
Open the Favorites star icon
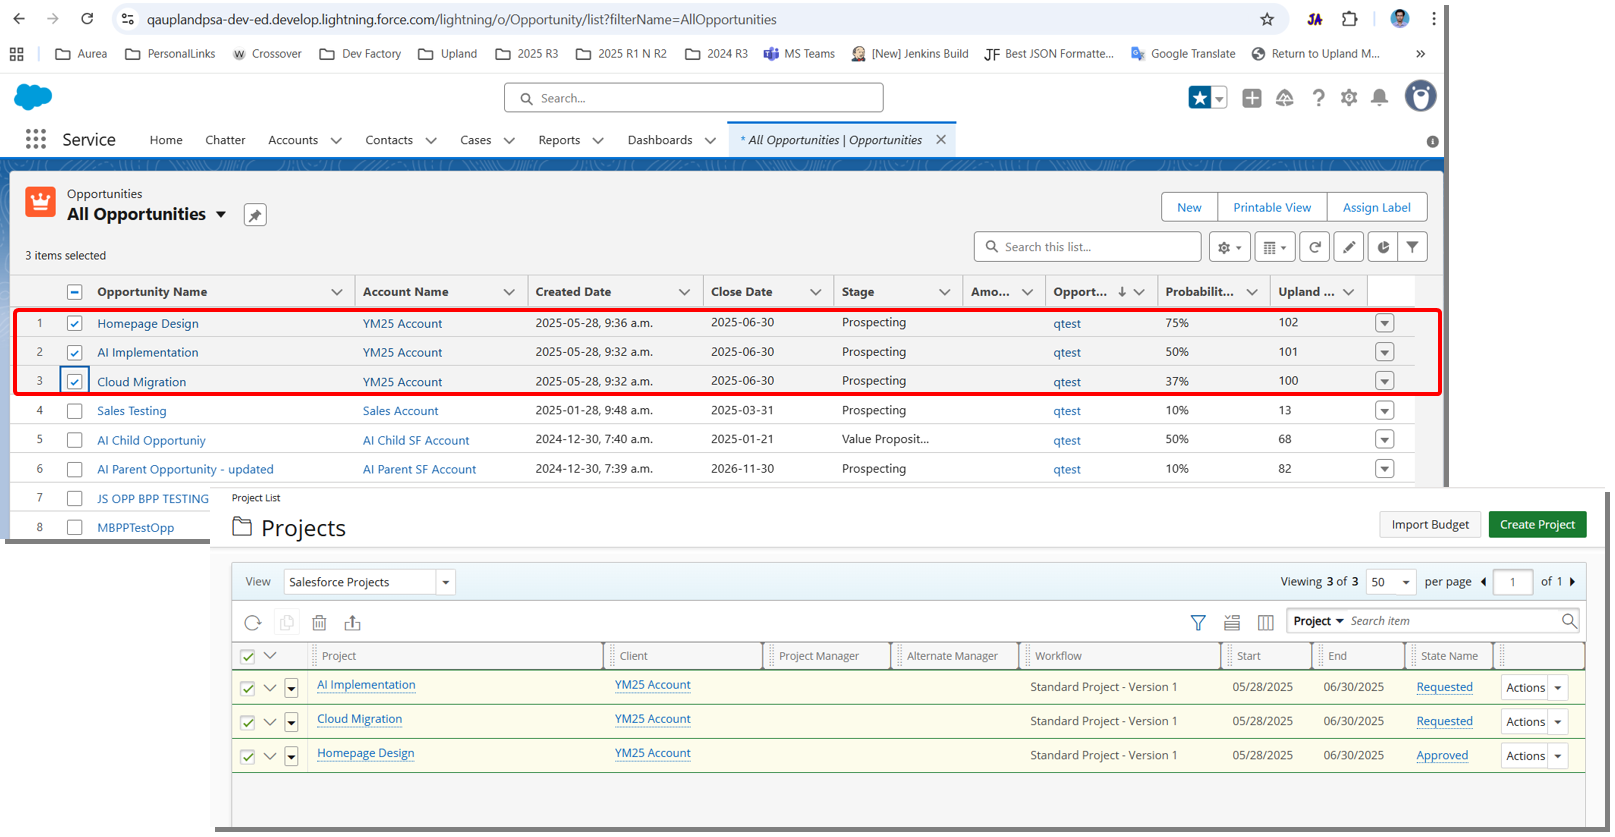[1199, 97]
